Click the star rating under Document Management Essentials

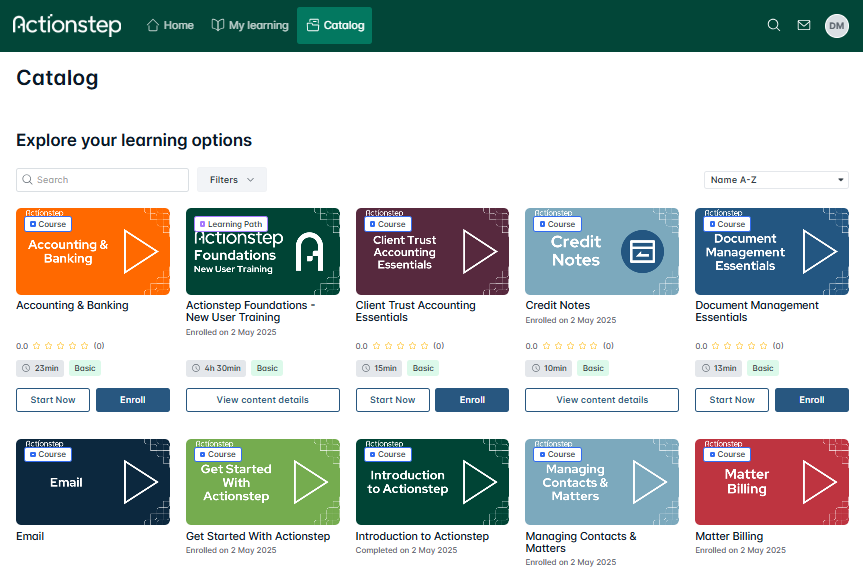[739, 346]
